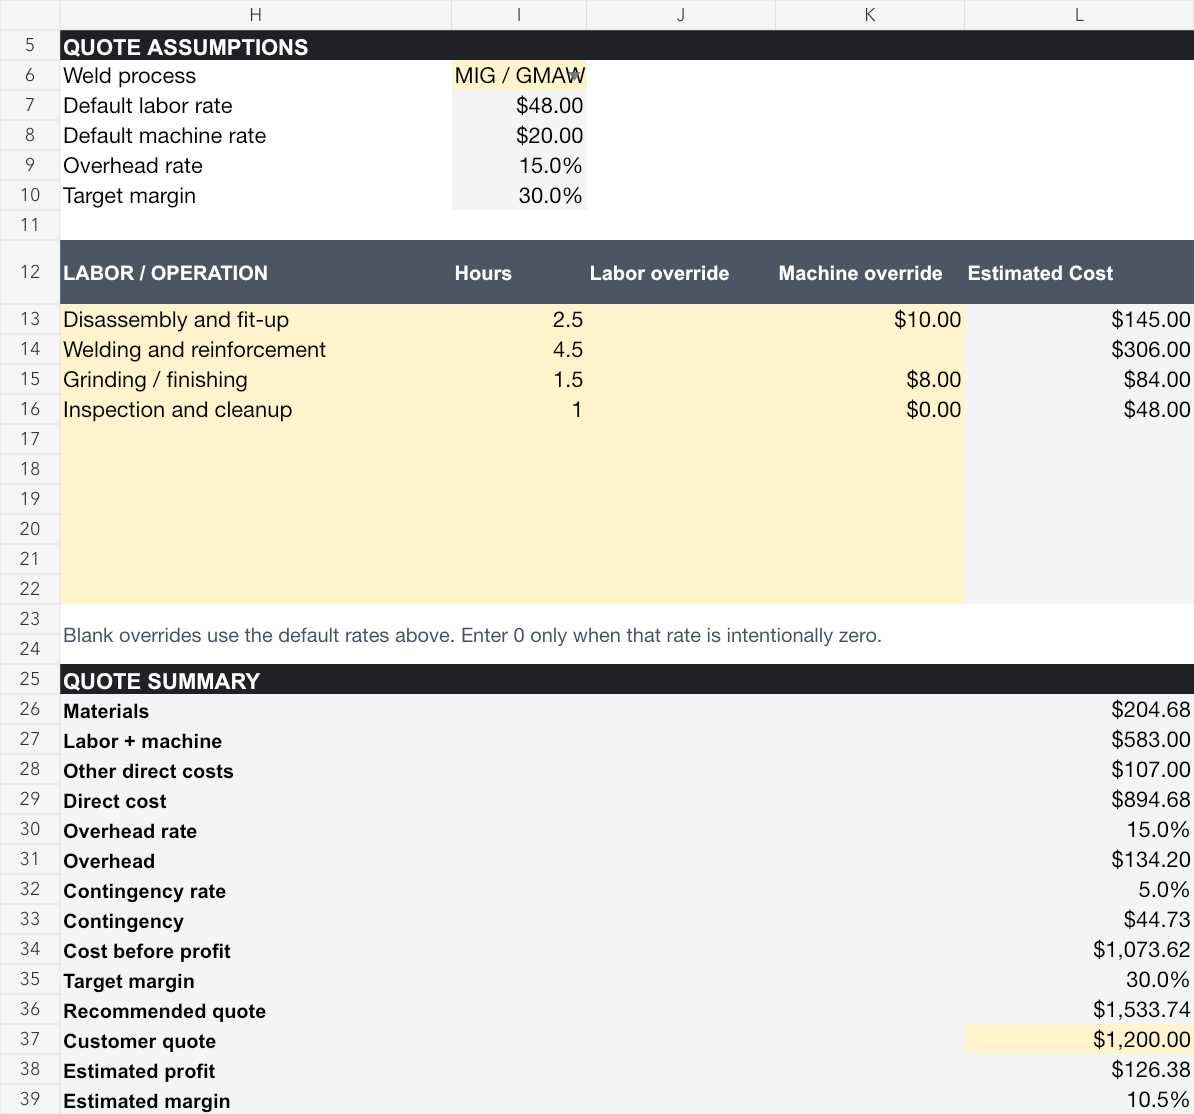Click the Labor override column header
Viewport: 1194px width, 1114px height.
pos(681,273)
